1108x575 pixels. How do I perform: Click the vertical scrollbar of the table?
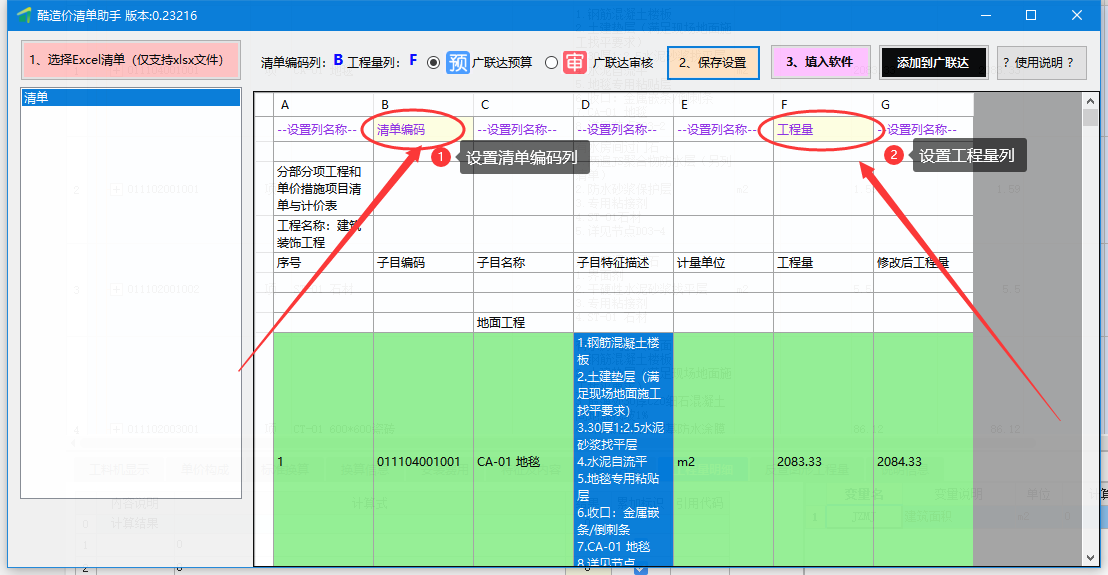(1090, 330)
